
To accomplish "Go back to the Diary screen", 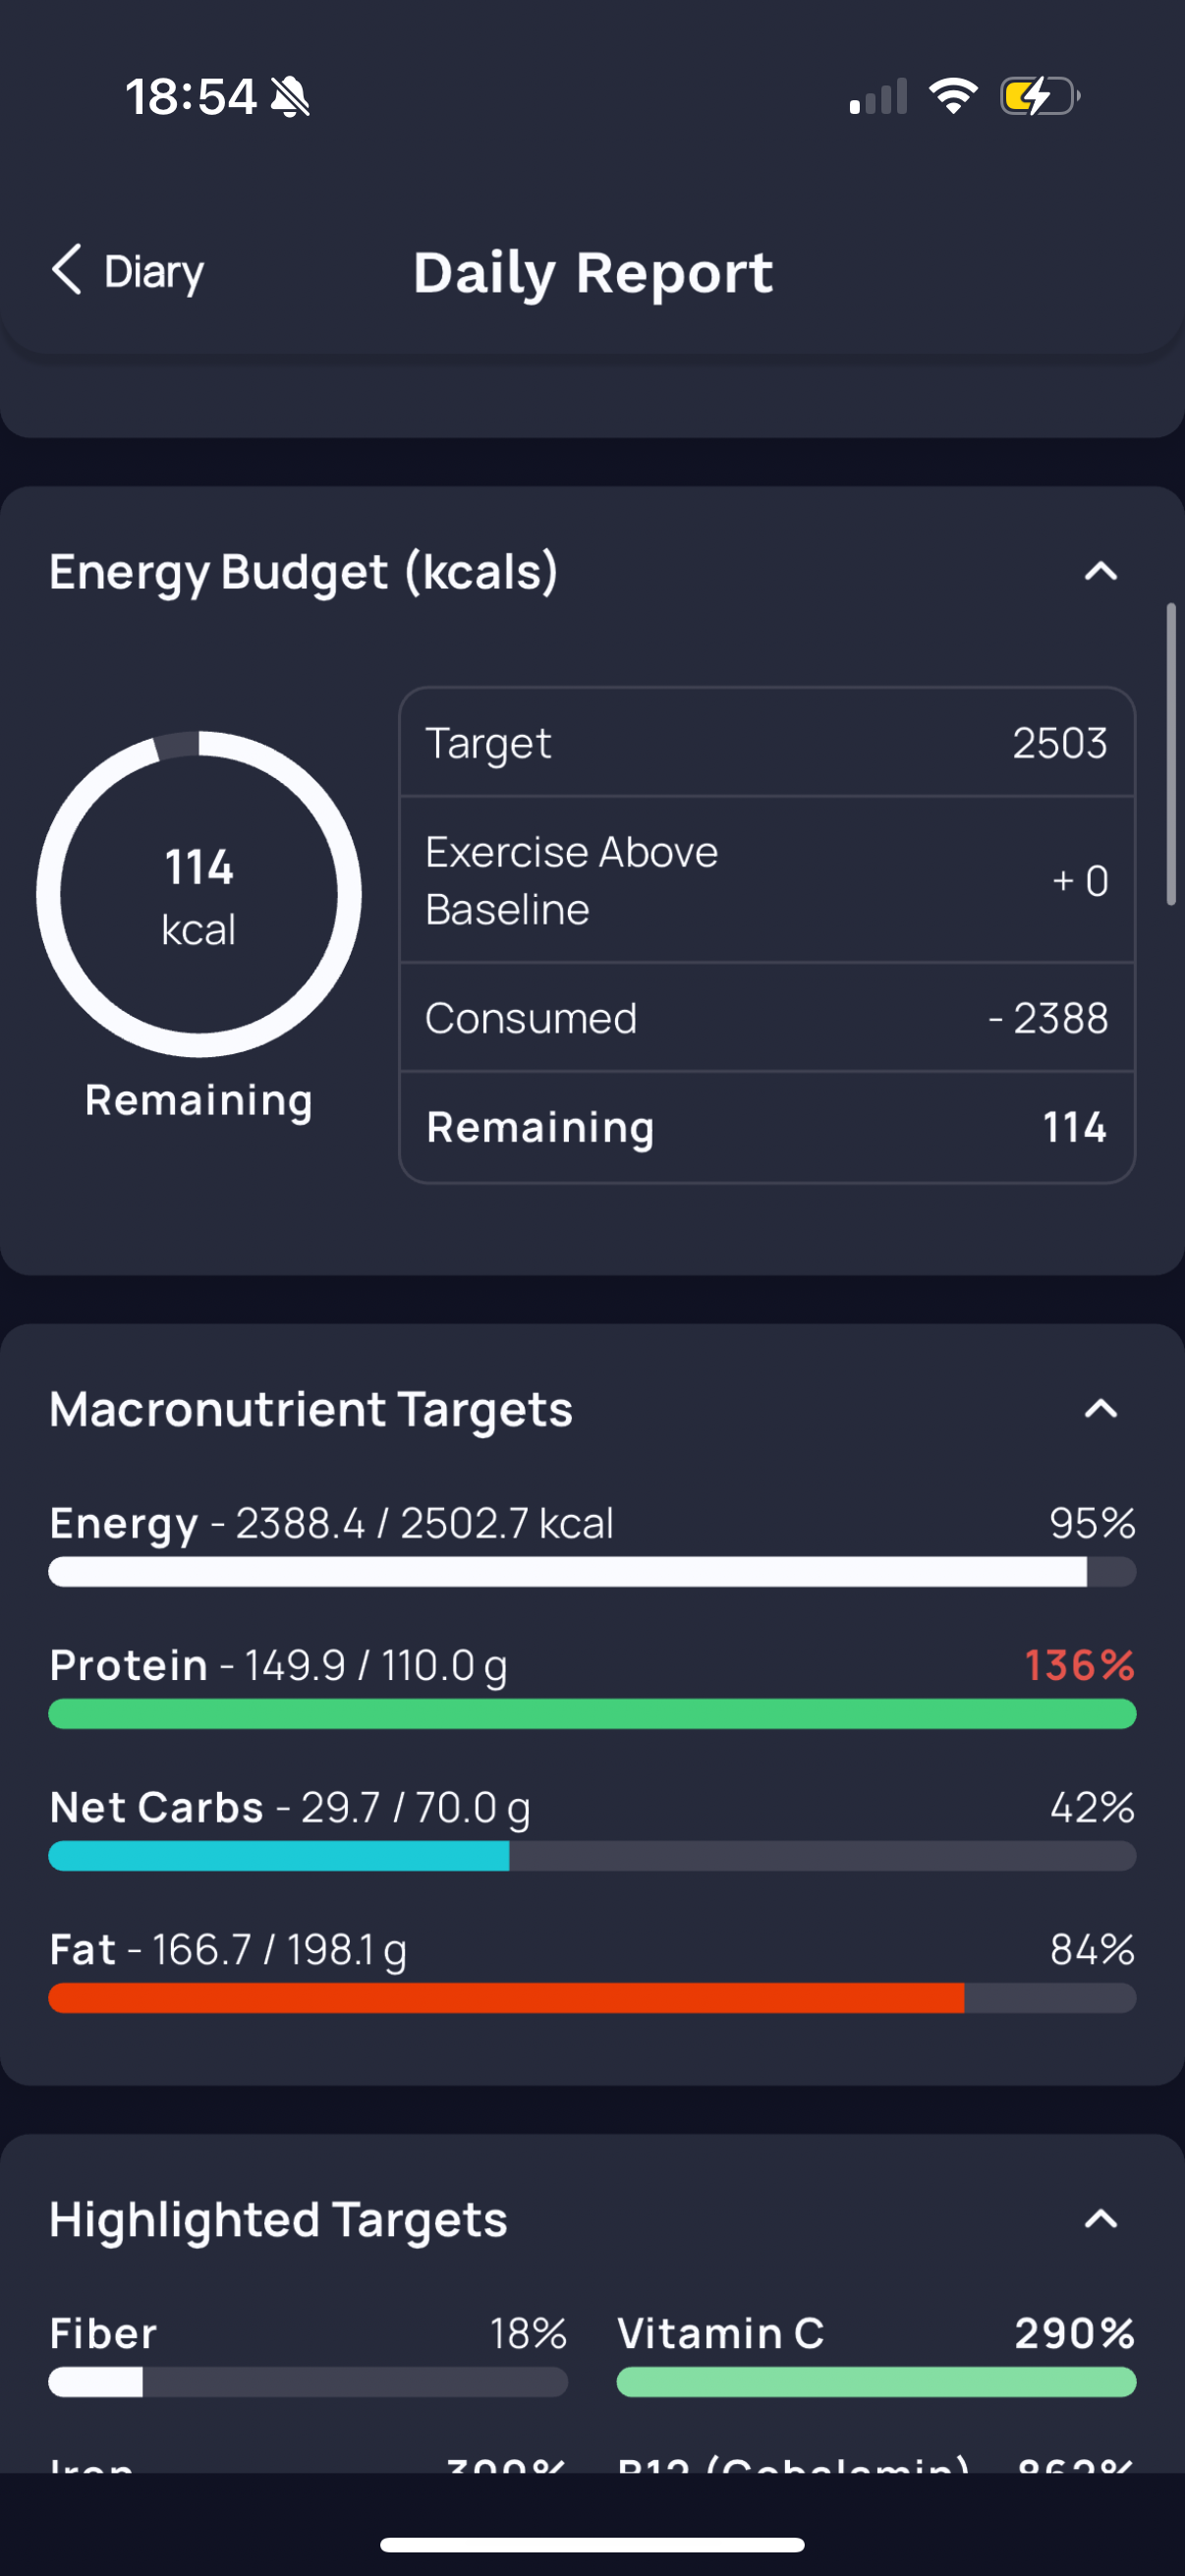I will [128, 271].
